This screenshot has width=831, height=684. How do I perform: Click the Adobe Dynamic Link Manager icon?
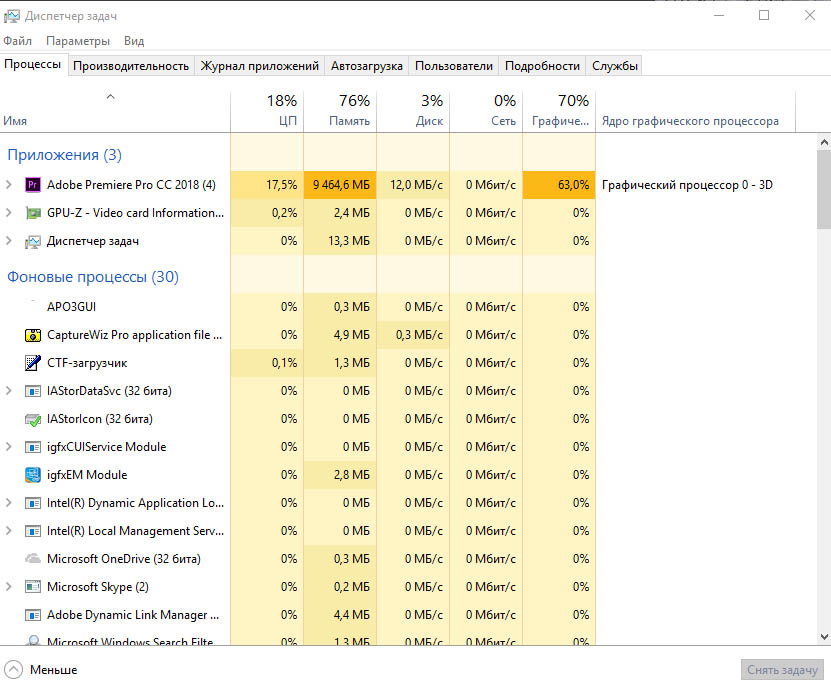pyautogui.click(x=33, y=615)
